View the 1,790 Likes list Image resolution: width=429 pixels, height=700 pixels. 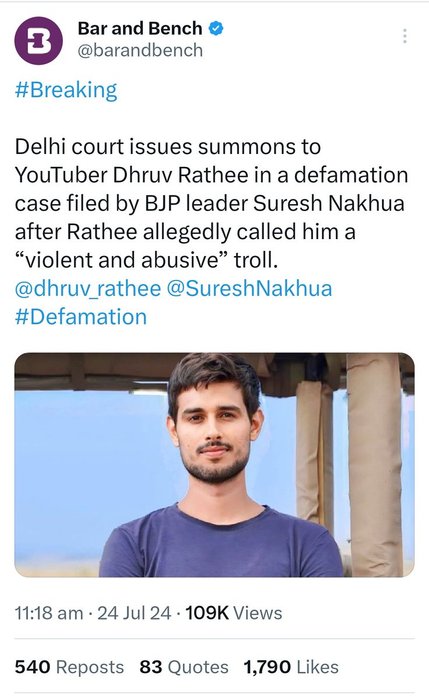pyautogui.click(x=291, y=667)
